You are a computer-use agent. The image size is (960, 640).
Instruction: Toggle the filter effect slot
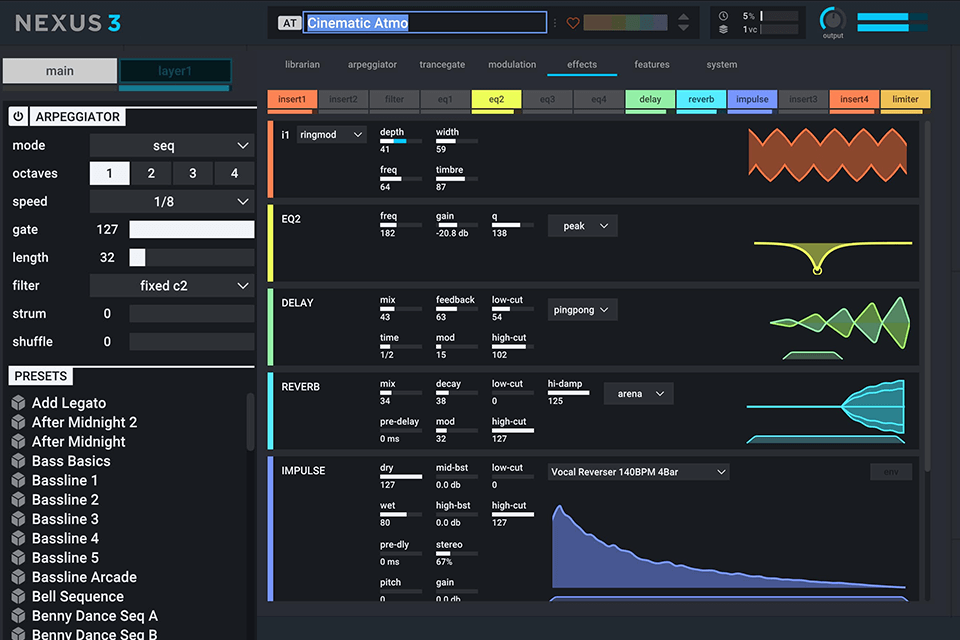click(x=394, y=99)
